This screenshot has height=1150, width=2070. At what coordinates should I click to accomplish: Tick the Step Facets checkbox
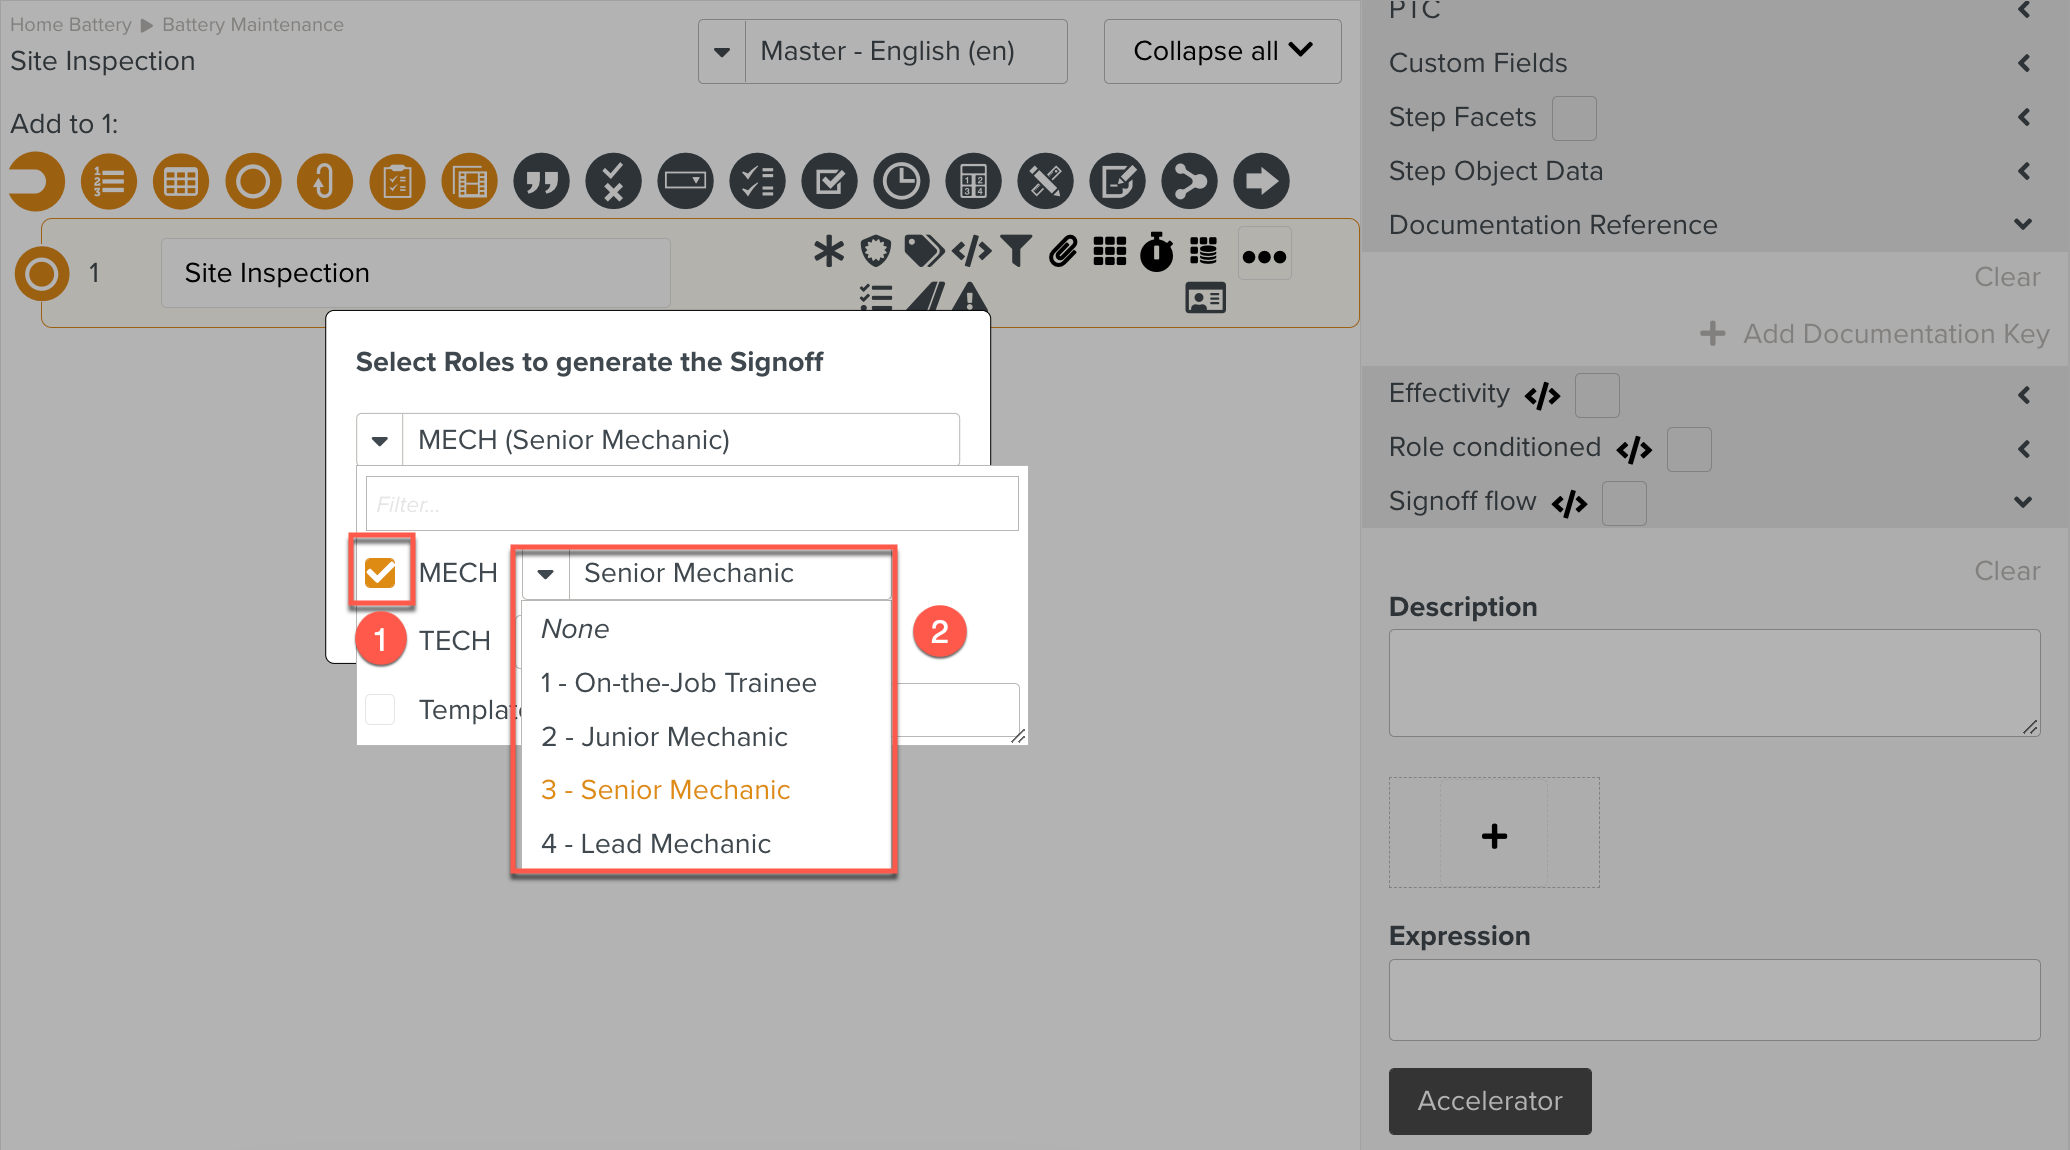1573,118
